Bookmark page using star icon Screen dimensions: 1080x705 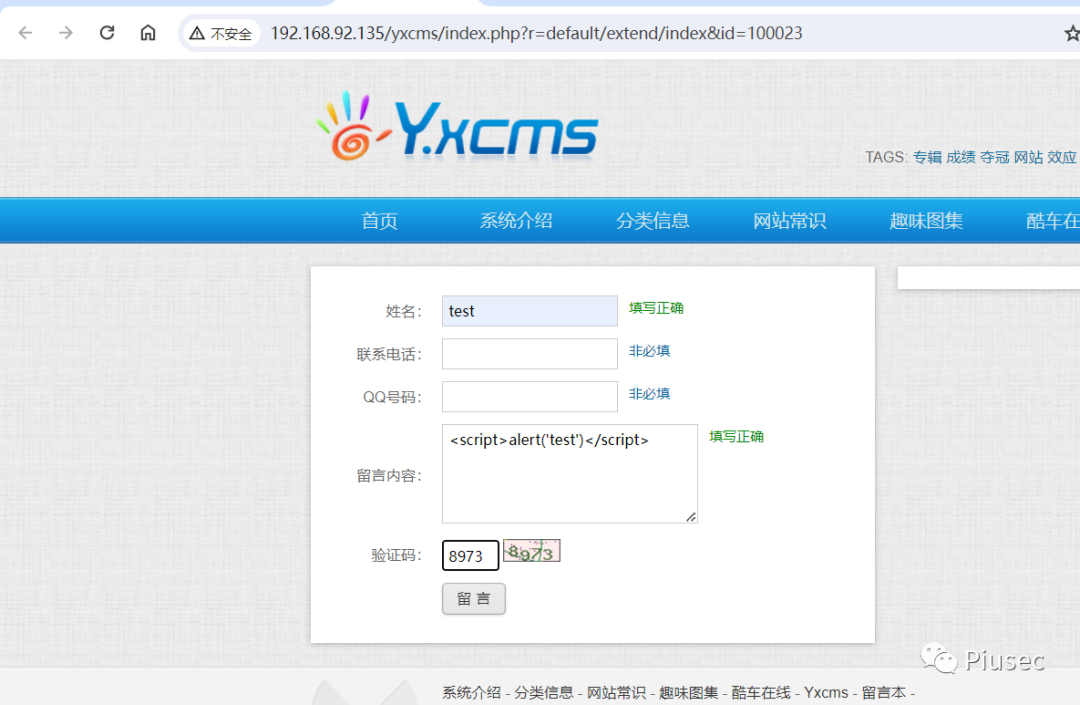pos(1072,33)
